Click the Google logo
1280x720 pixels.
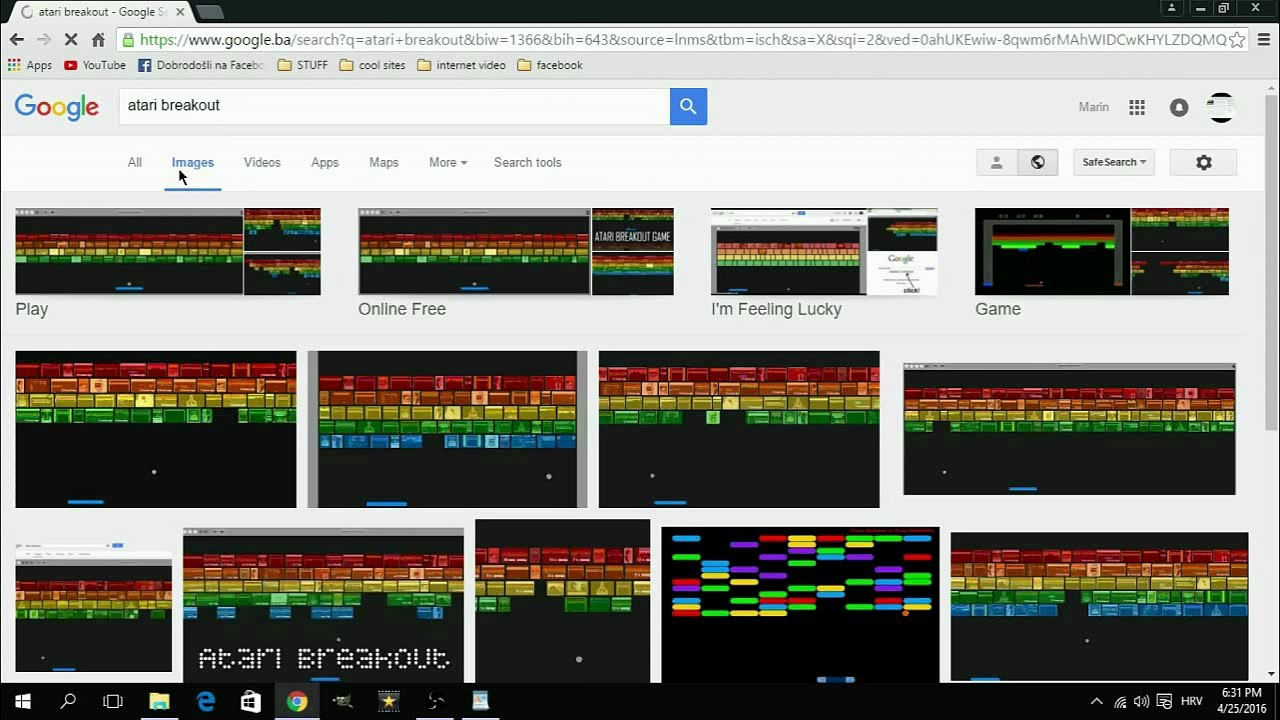[57, 107]
